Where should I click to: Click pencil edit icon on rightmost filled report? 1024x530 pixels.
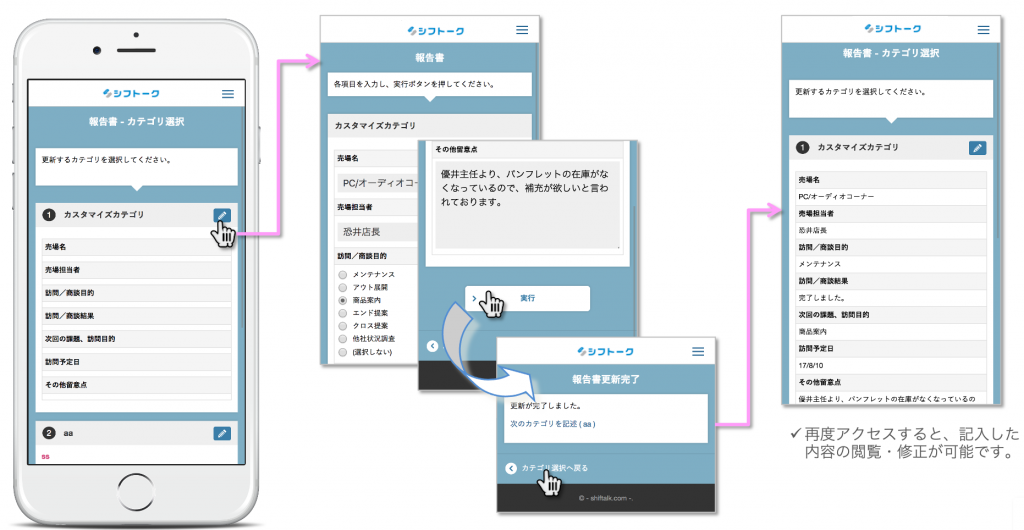[977, 148]
